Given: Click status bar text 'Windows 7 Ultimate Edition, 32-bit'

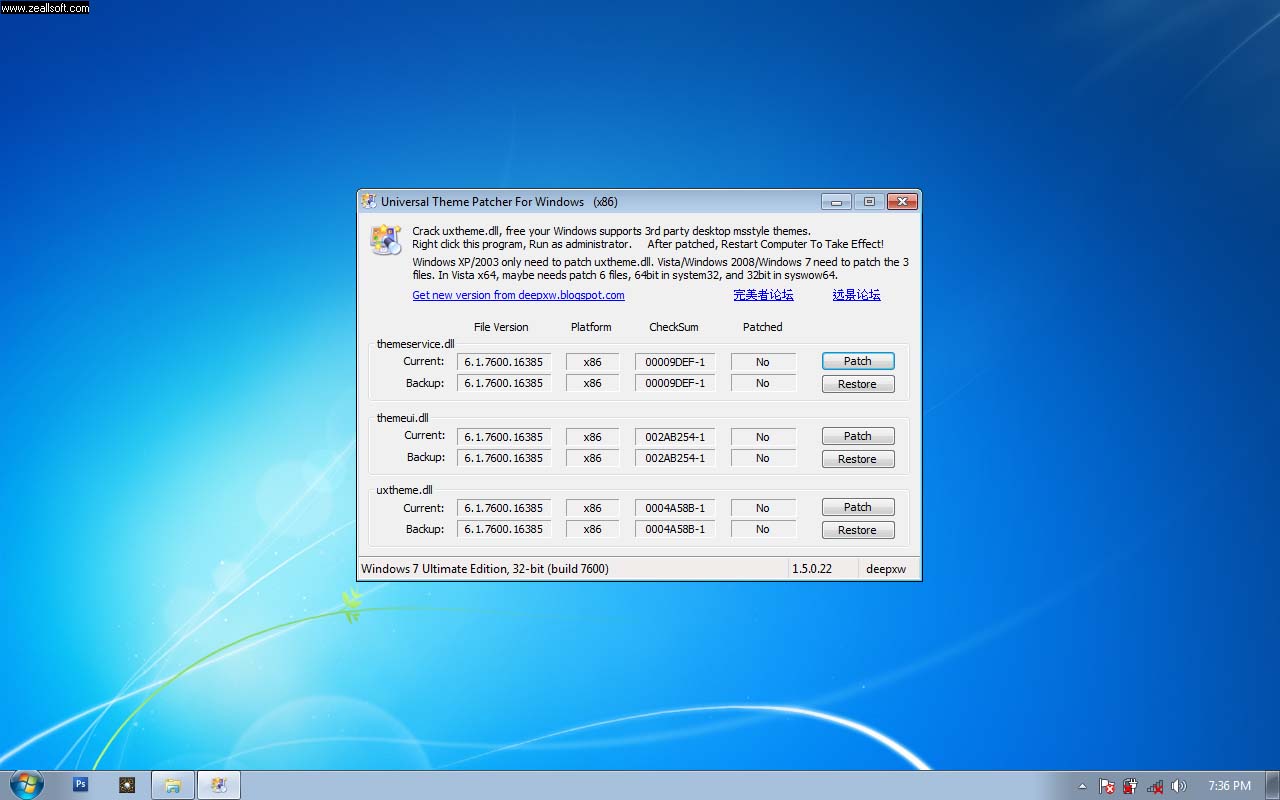Looking at the screenshot, I should coord(485,569).
